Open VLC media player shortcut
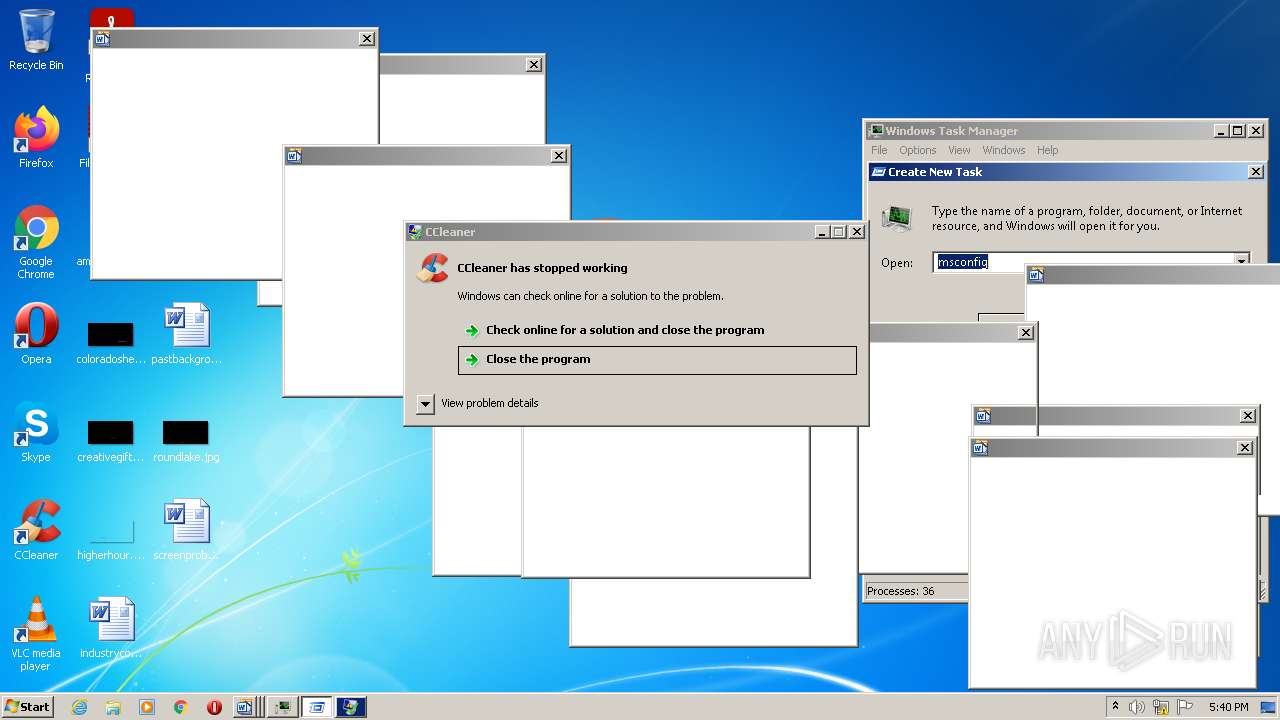The height and width of the screenshot is (720, 1280). [36, 634]
